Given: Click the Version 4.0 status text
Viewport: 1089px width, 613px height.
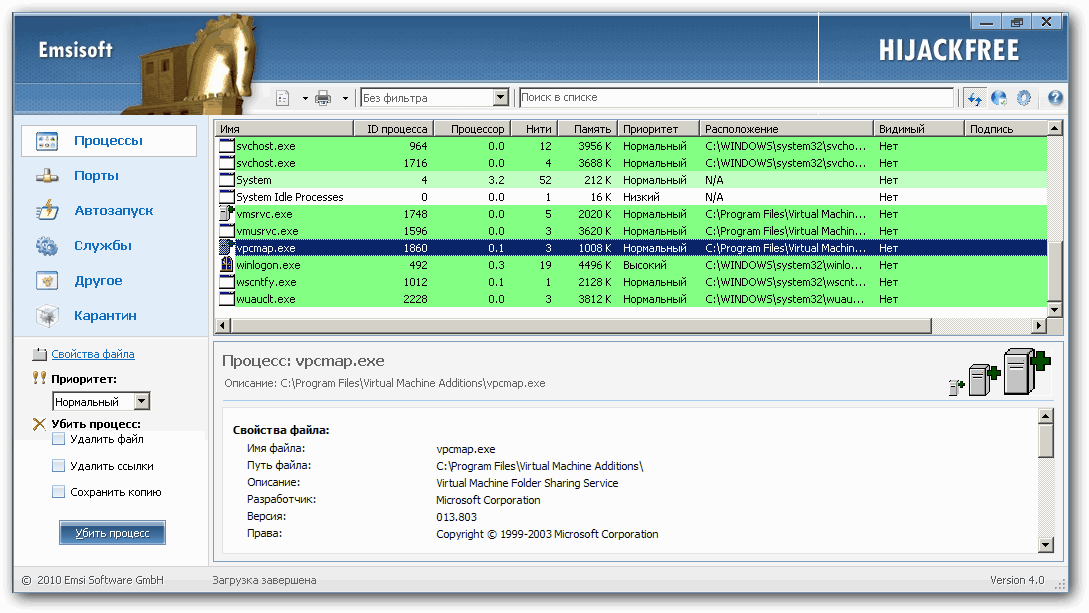Looking at the screenshot, I should tap(1017, 580).
